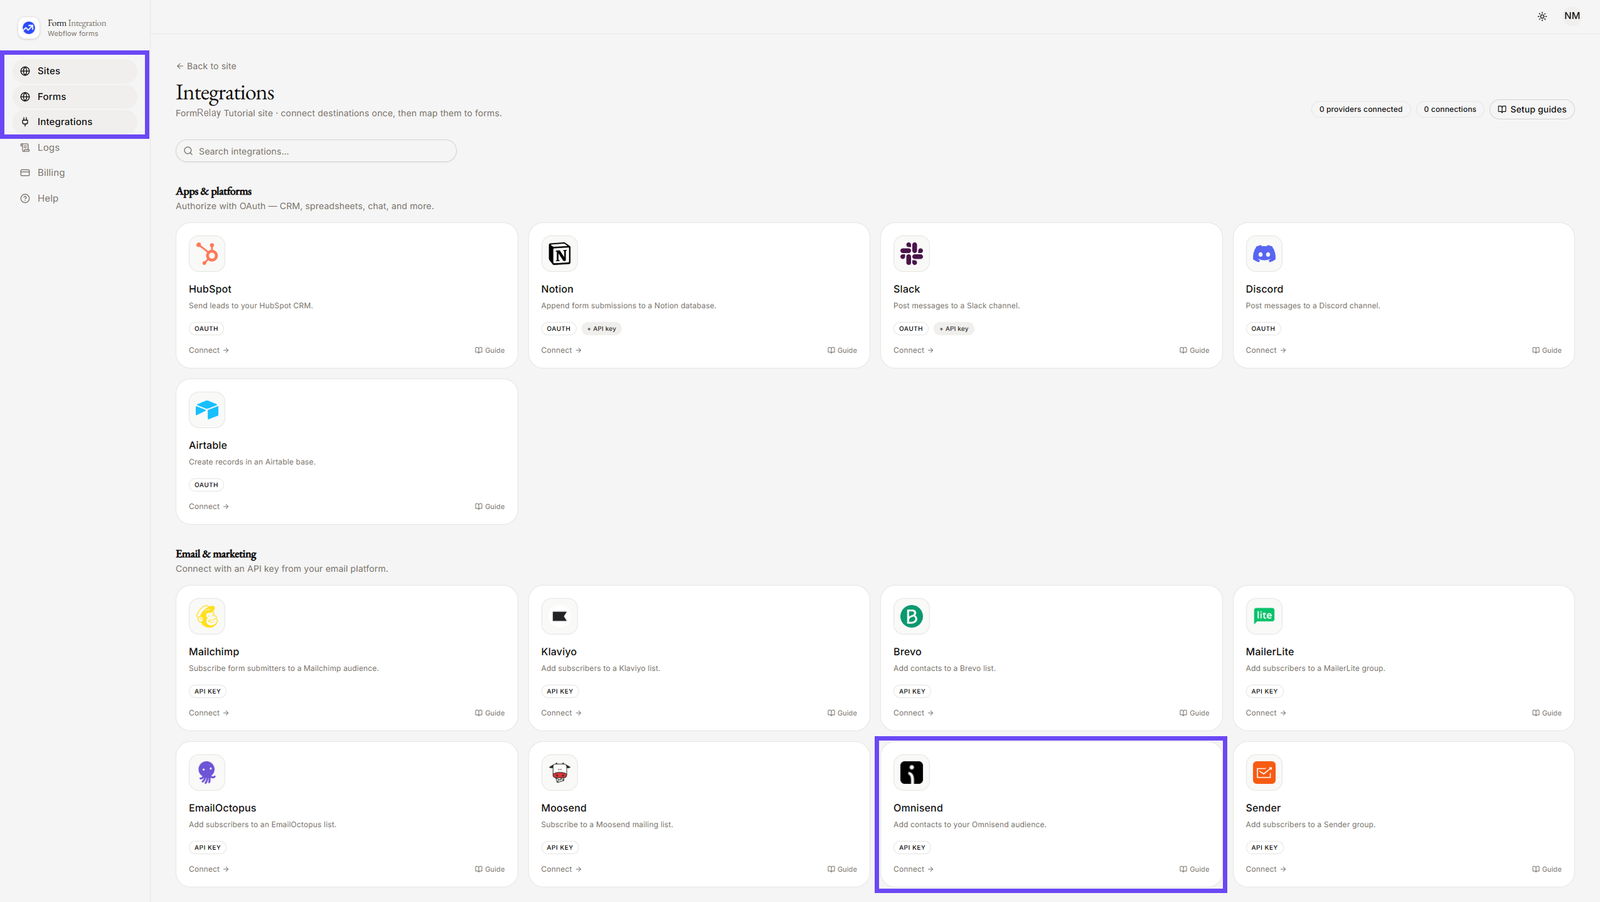Connect Slack
This screenshot has width=1600, height=902.
click(914, 350)
